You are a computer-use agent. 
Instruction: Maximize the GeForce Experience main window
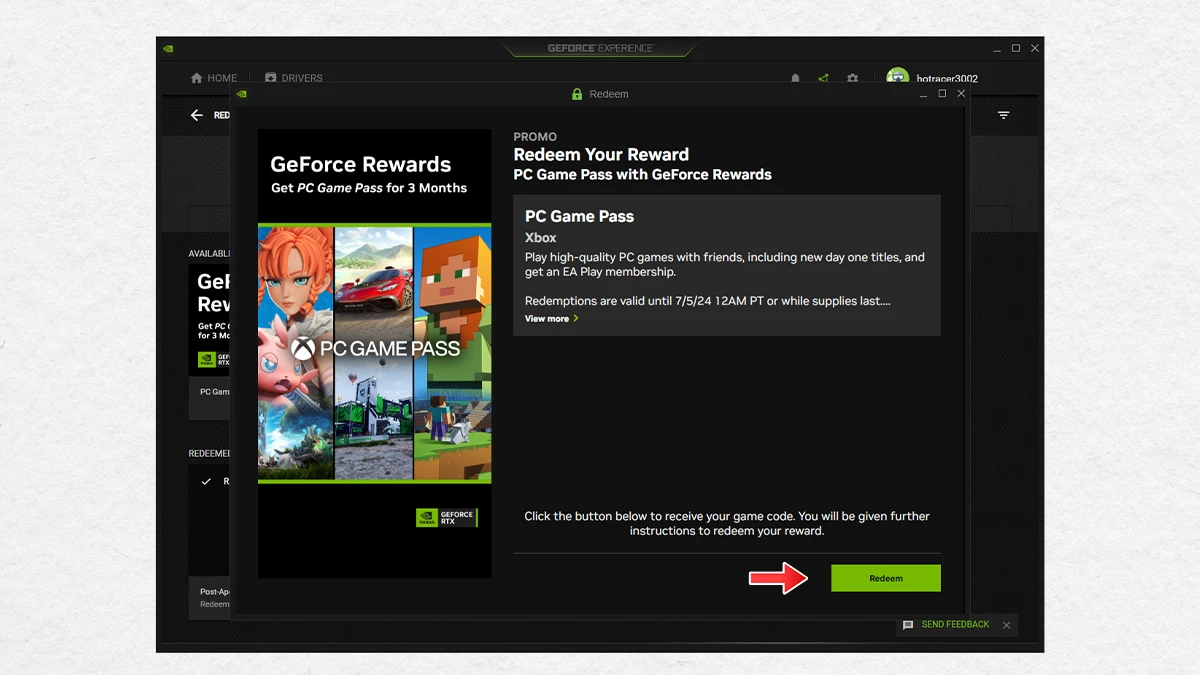click(x=1016, y=48)
